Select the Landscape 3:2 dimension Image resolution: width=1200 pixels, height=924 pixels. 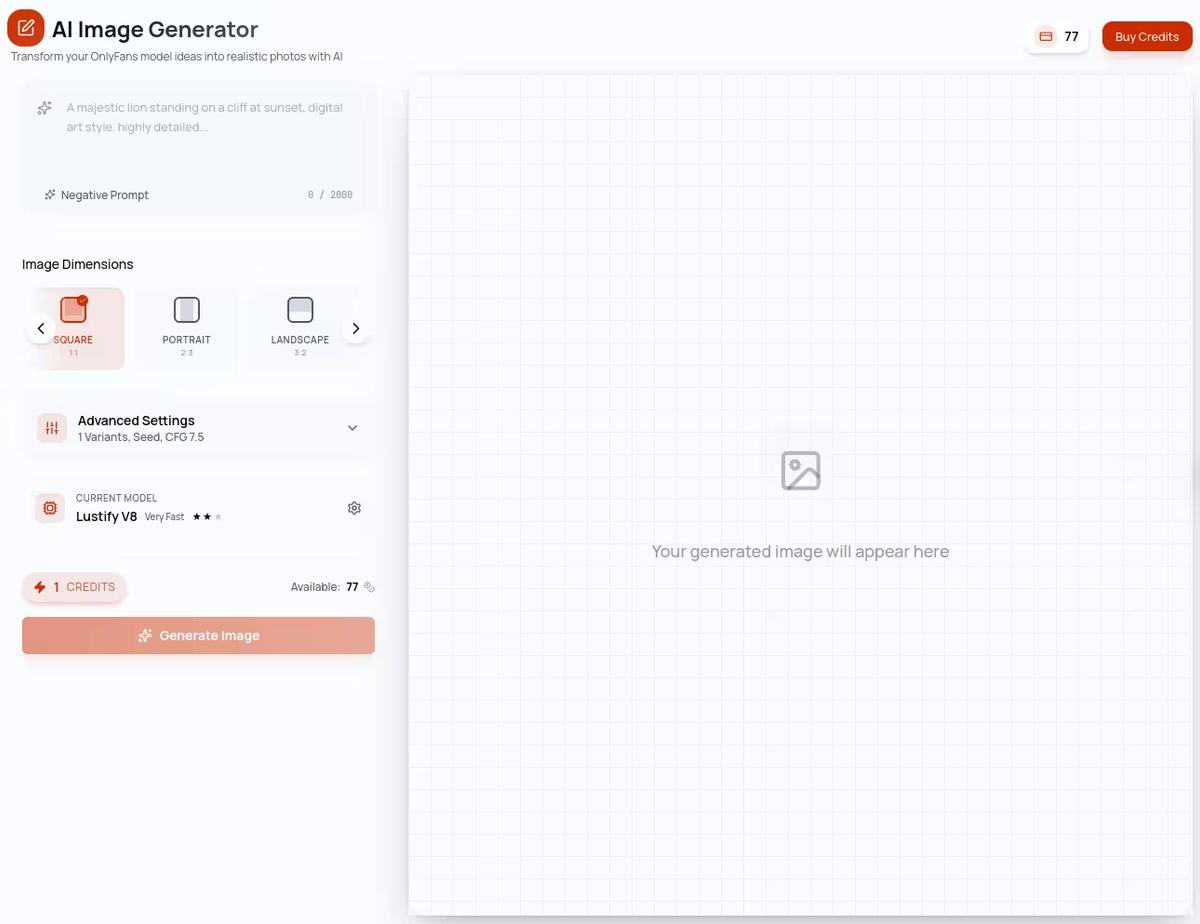pyautogui.click(x=300, y=328)
